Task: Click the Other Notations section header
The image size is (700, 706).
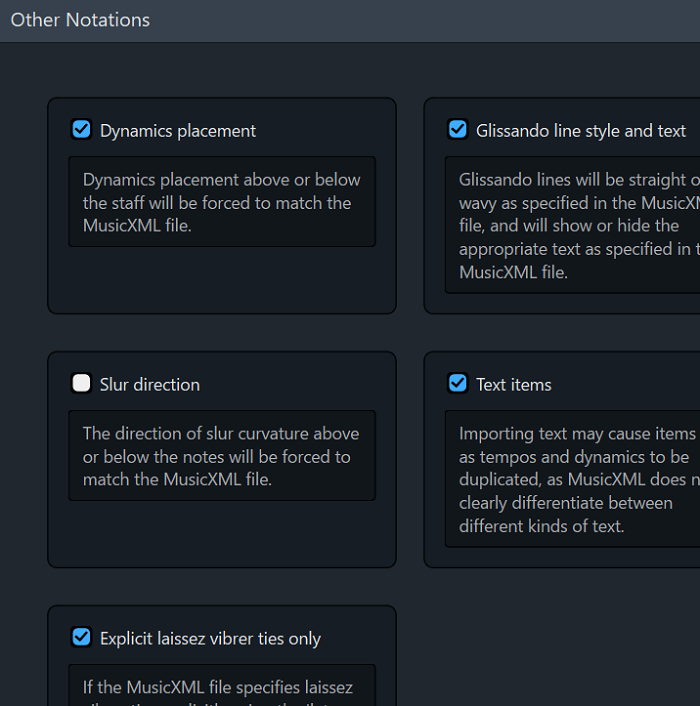Action: point(80,20)
